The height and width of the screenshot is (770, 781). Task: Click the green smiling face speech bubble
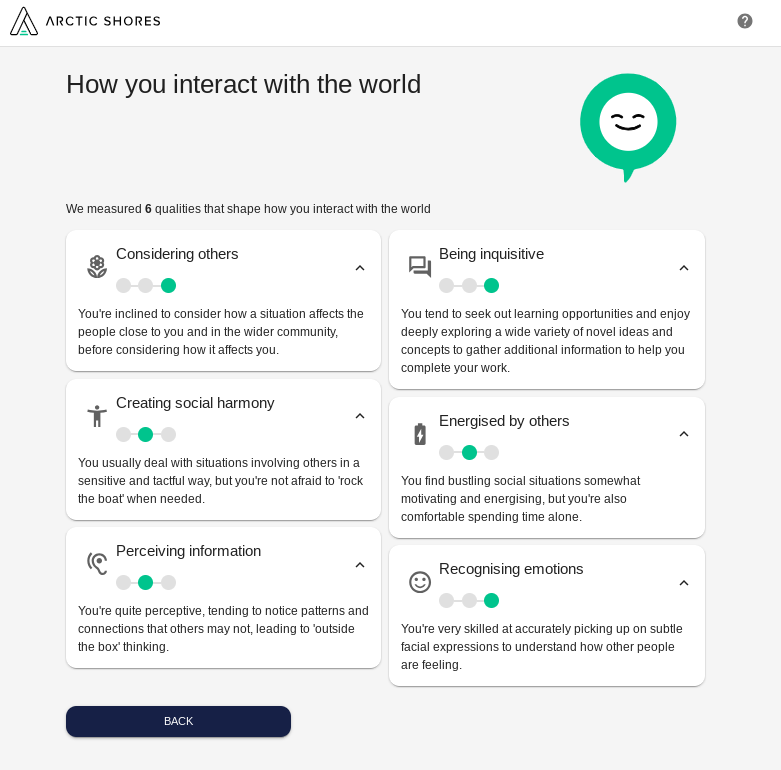point(628,123)
